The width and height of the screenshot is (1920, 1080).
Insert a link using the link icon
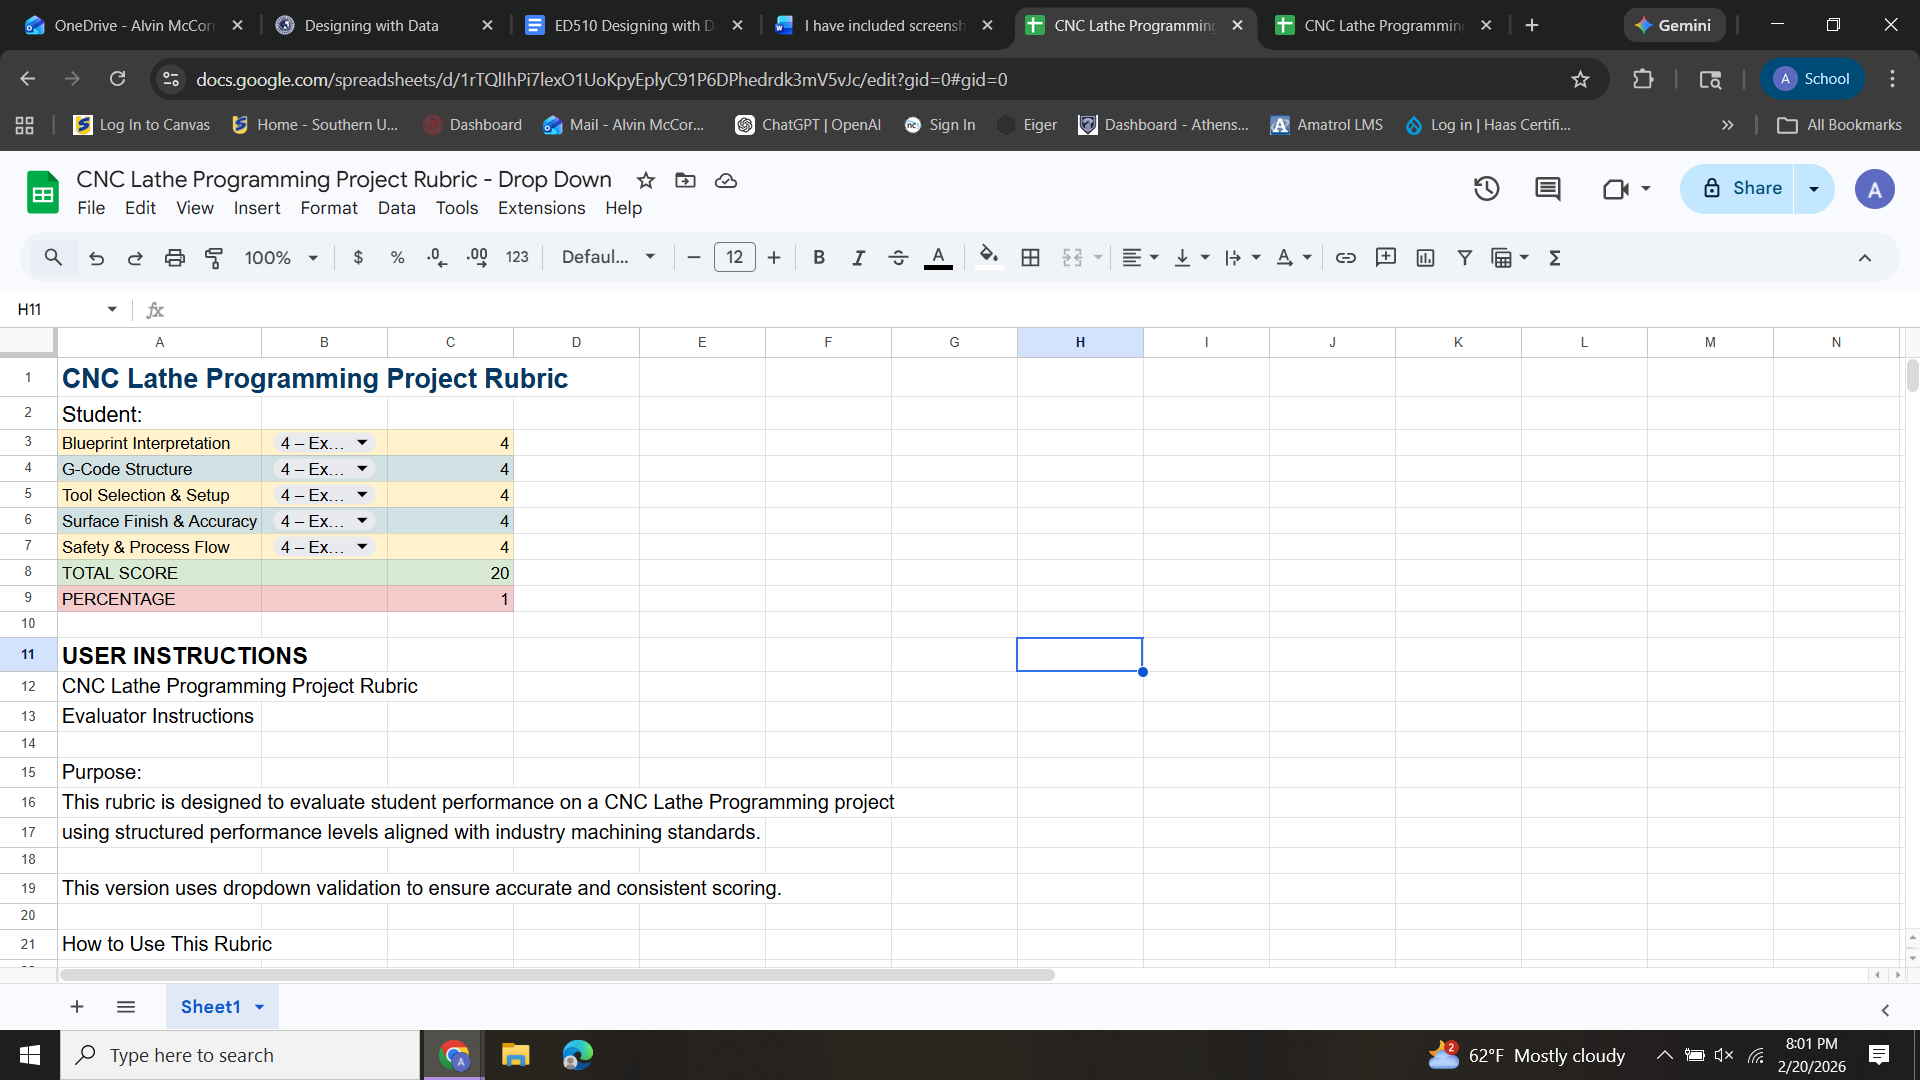[x=1346, y=258]
